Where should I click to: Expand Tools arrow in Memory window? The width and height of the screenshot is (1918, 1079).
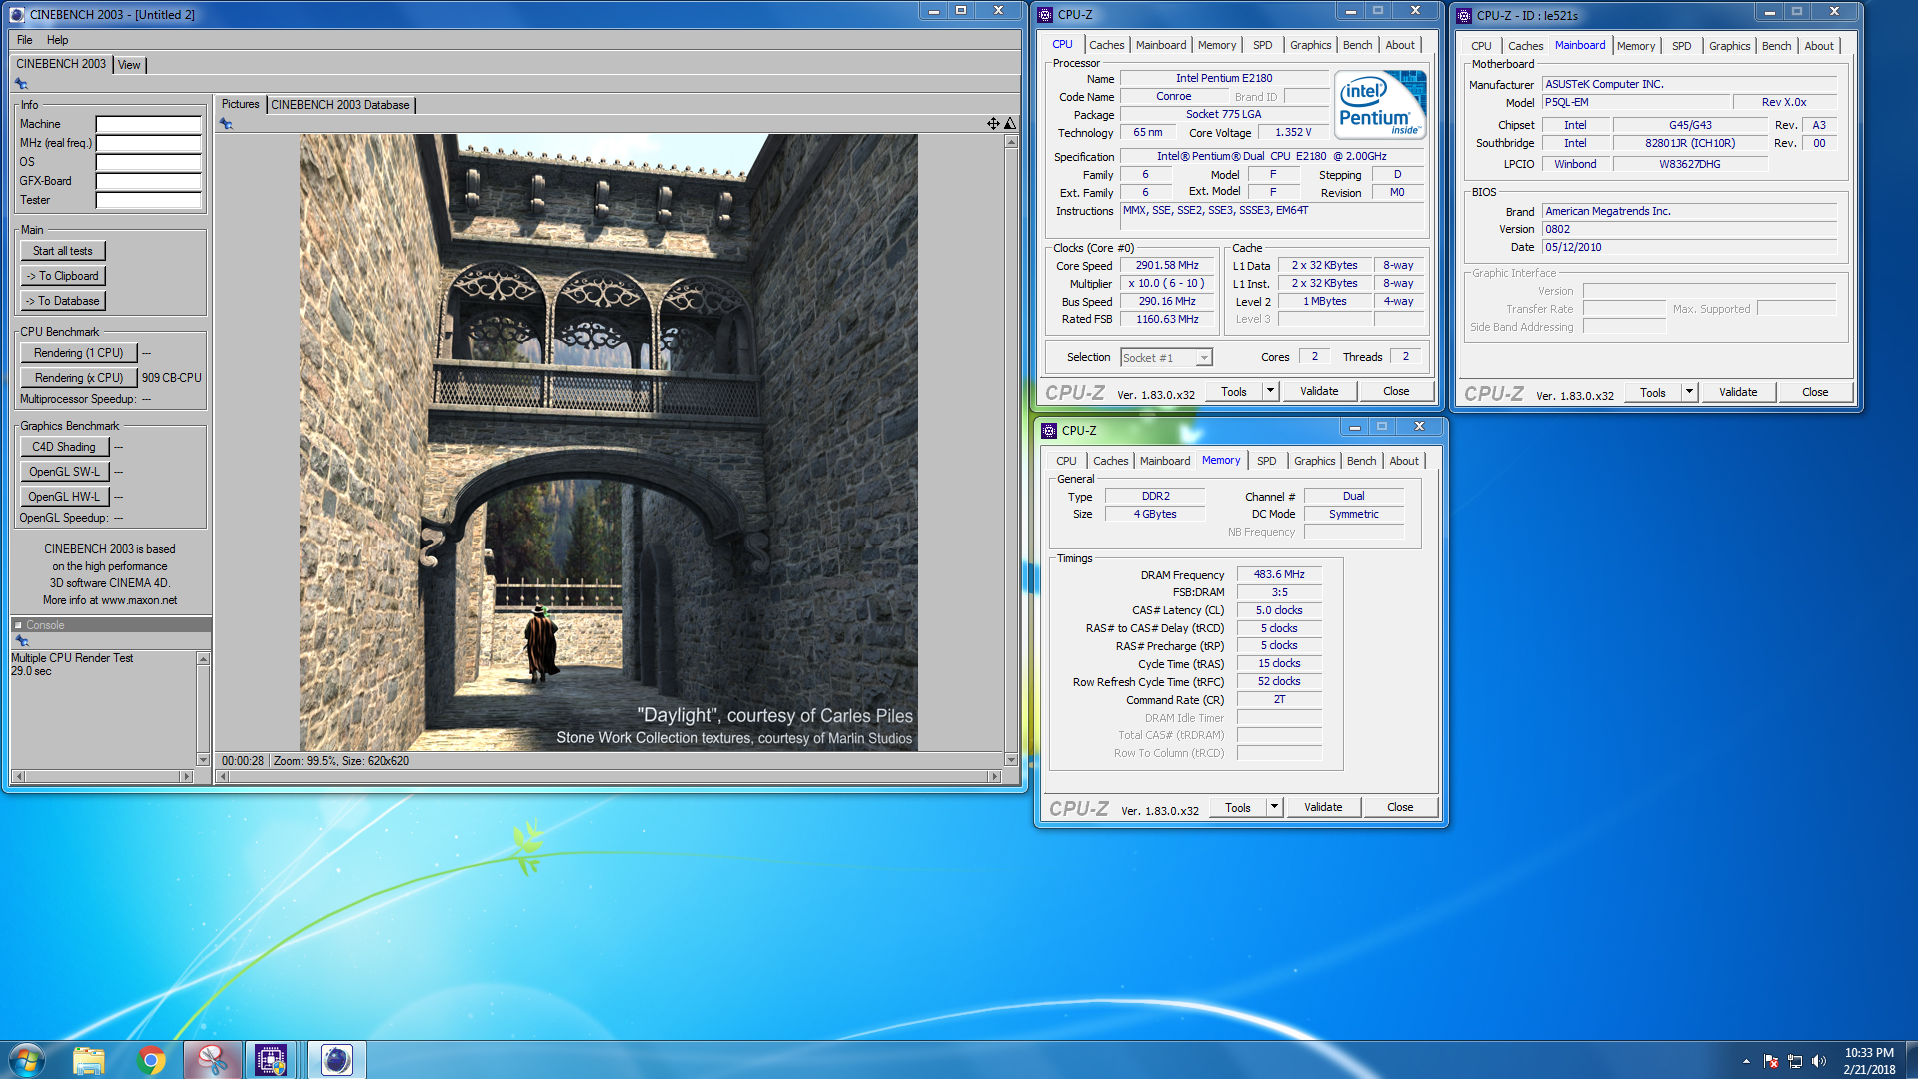[1274, 808]
